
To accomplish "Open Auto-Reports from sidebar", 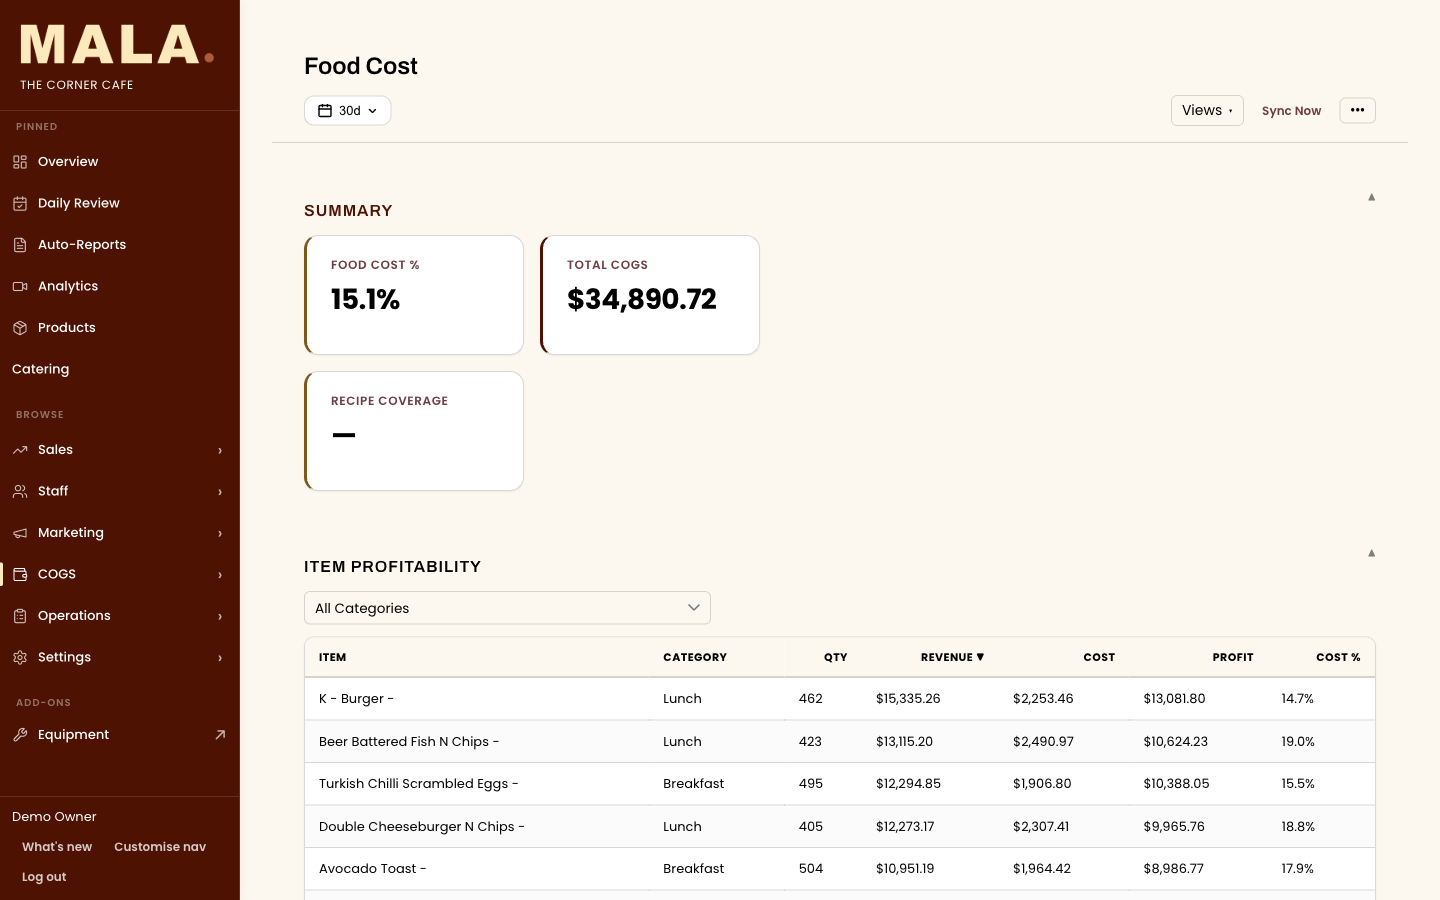I will (120, 245).
